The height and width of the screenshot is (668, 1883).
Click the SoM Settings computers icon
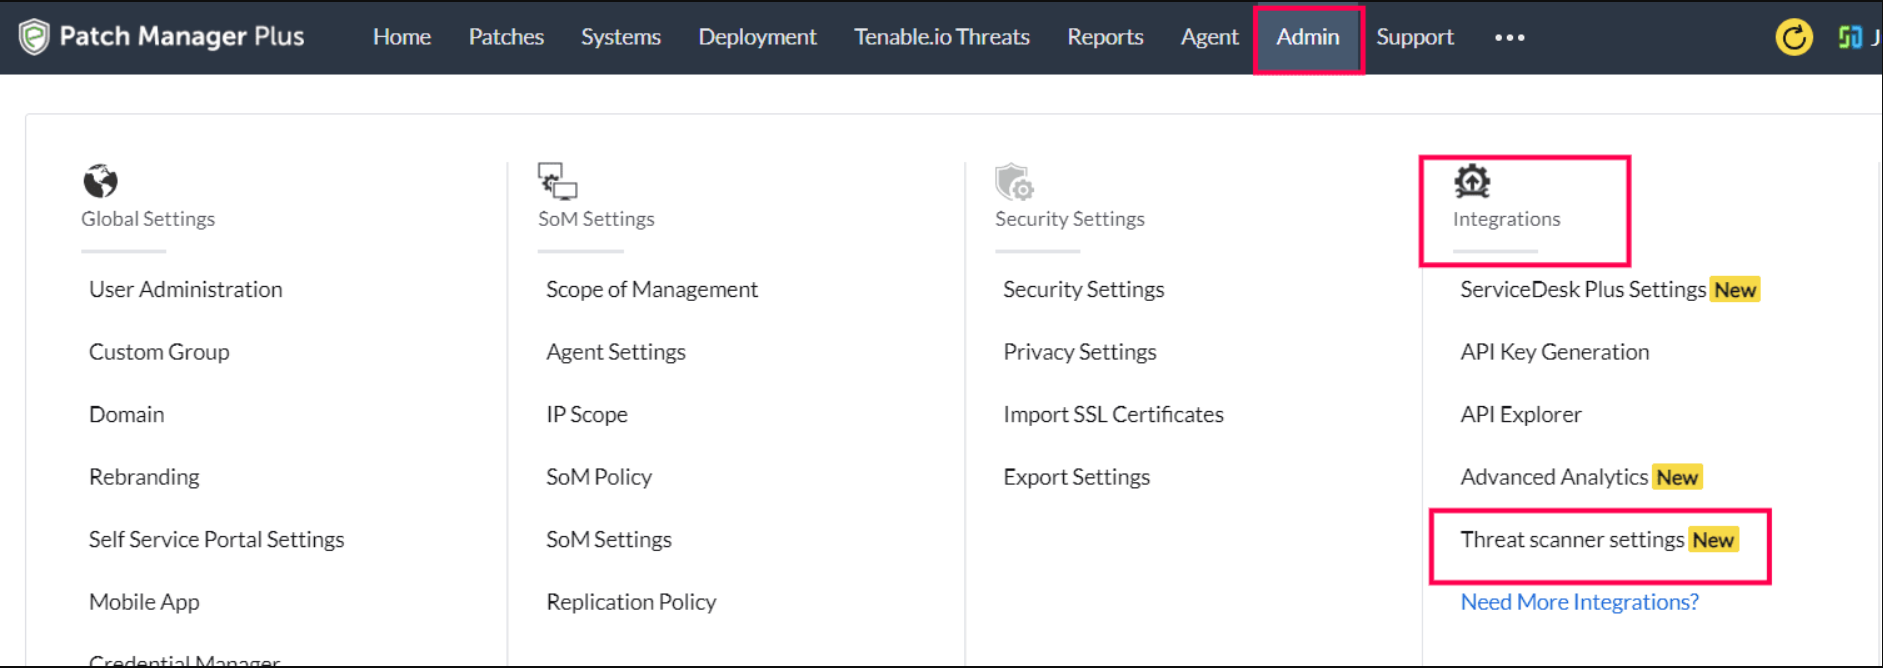[x=557, y=181]
